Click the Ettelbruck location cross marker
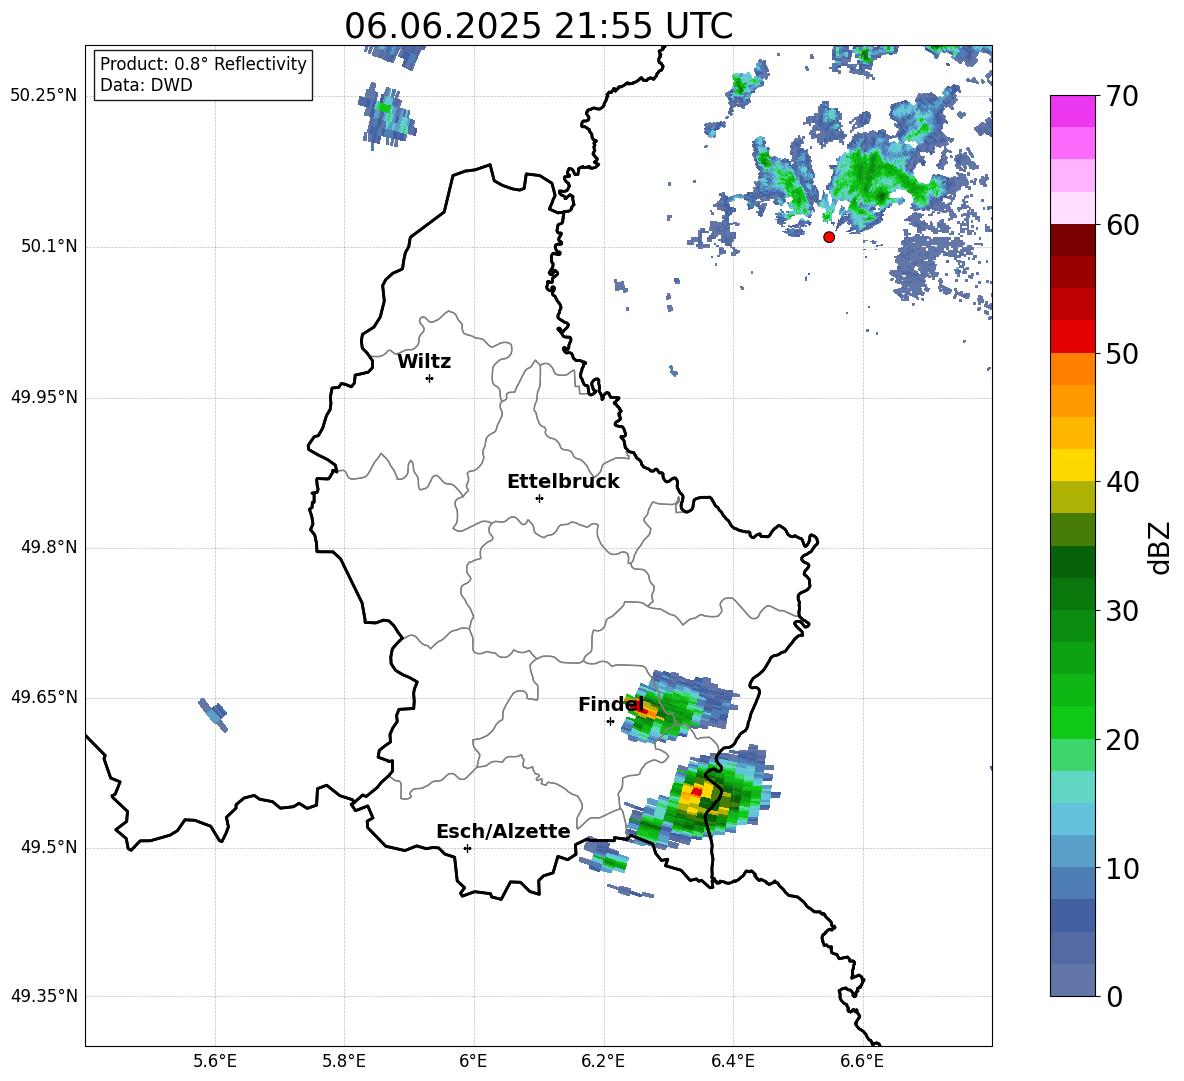Image resolution: width=1184 pixels, height=1081 pixels. coord(539,498)
